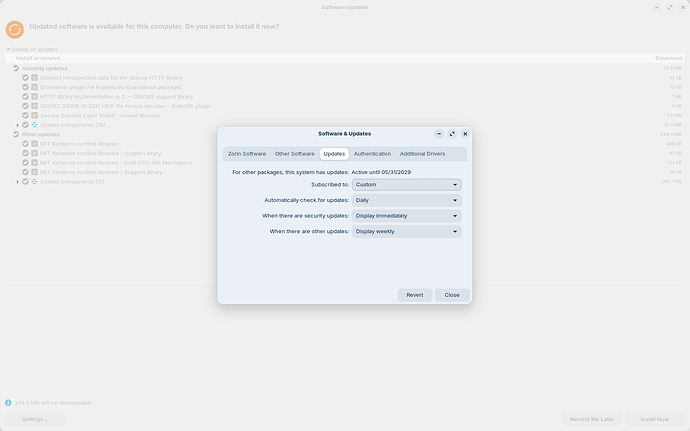
Task: Click package icon beside GObject introspection data
Action: click(x=34, y=77)
